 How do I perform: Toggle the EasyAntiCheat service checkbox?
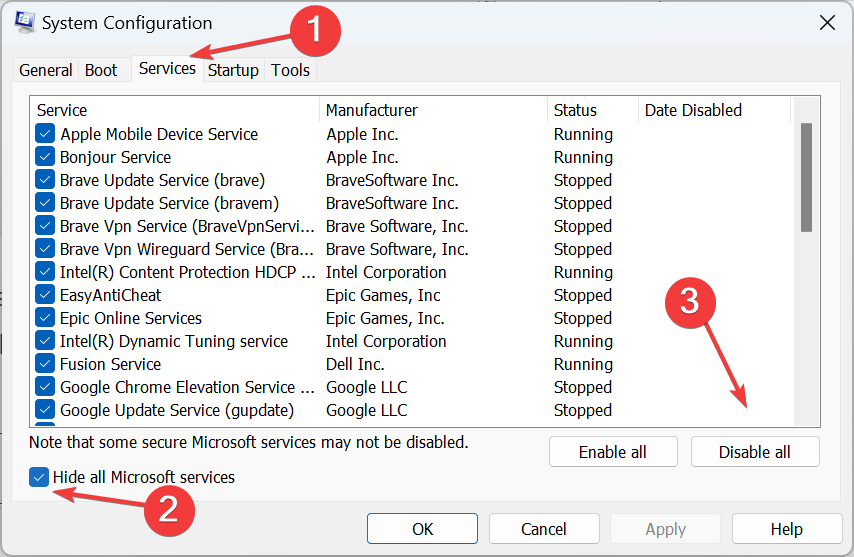click(45, 295)
